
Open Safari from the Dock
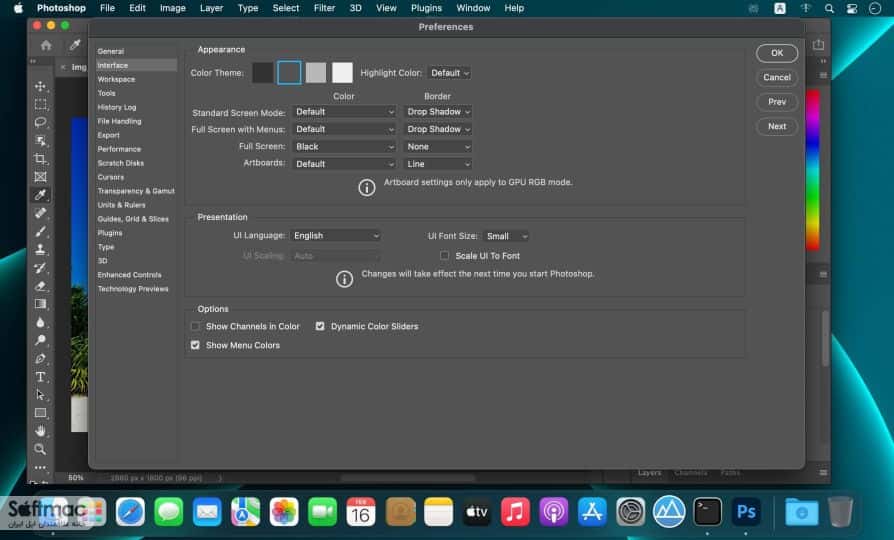130,511
